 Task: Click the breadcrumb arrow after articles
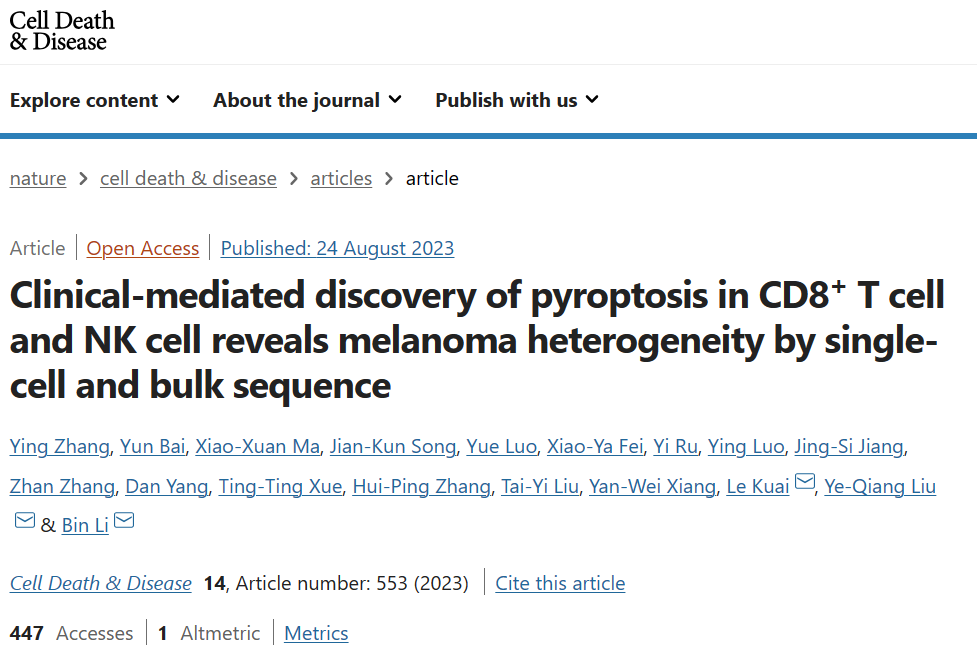pyautogui.click(x=388, y=178)
